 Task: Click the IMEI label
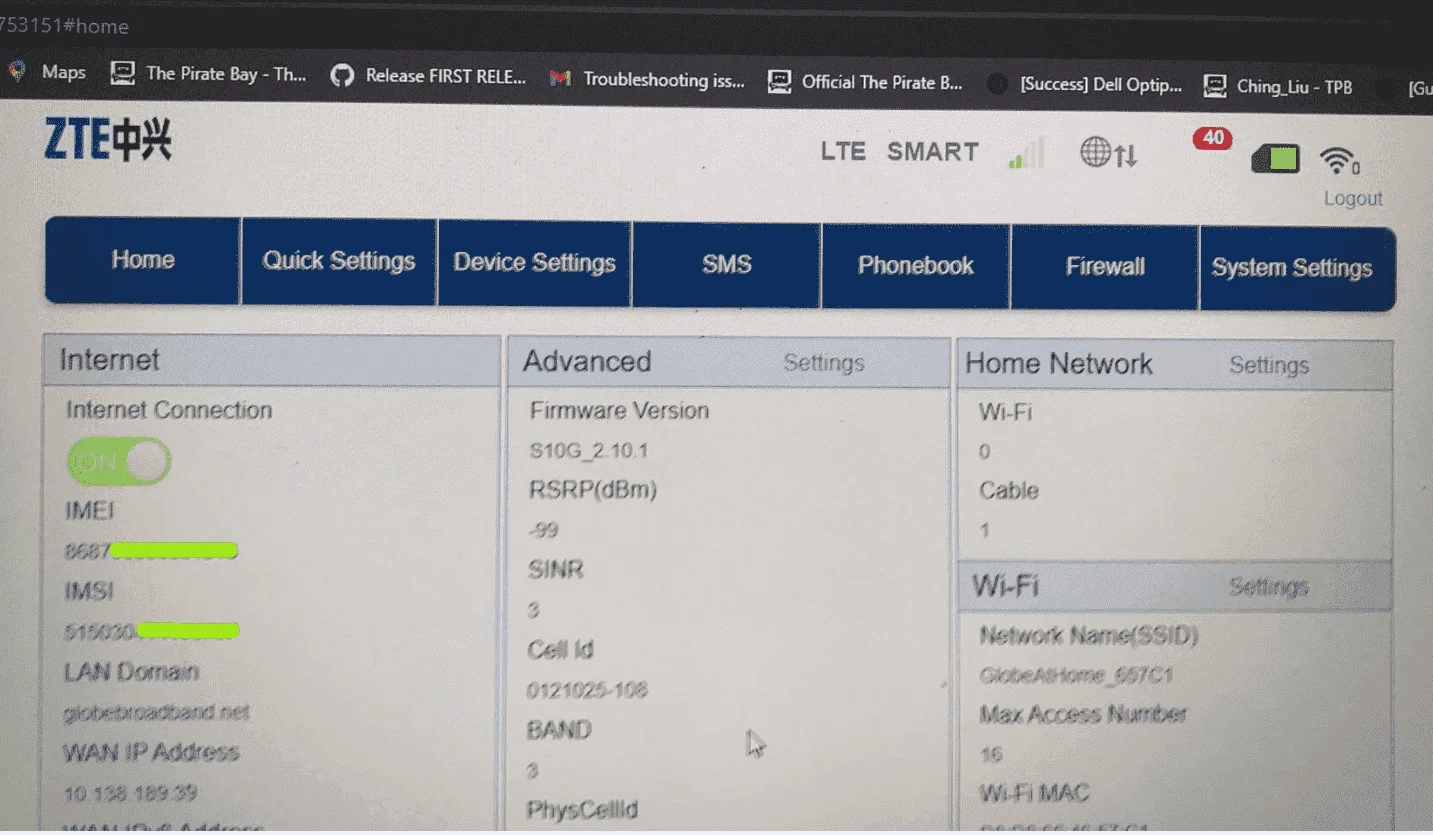click(x=90, y=511)
